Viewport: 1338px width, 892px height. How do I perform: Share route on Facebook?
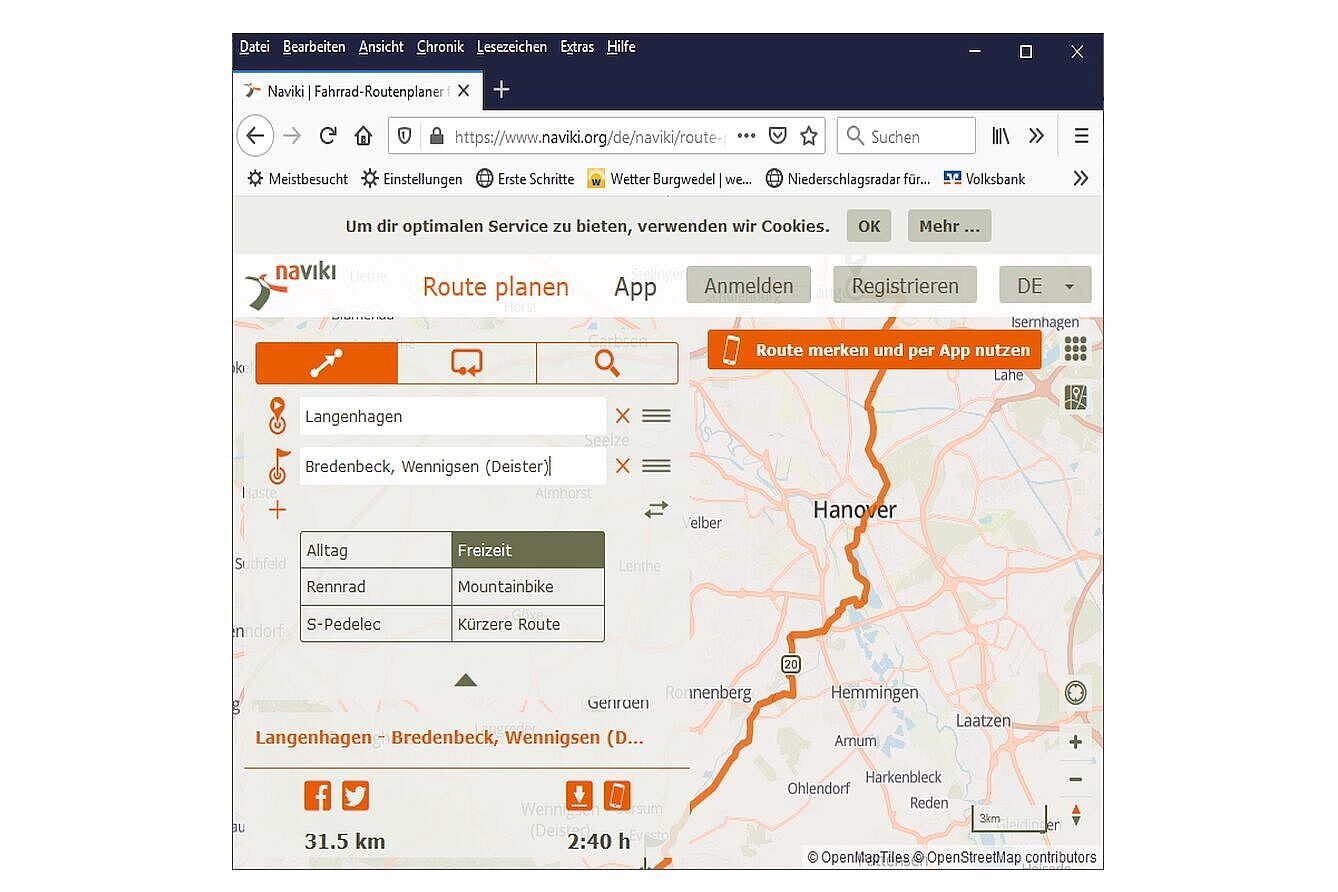click(318, 796)
